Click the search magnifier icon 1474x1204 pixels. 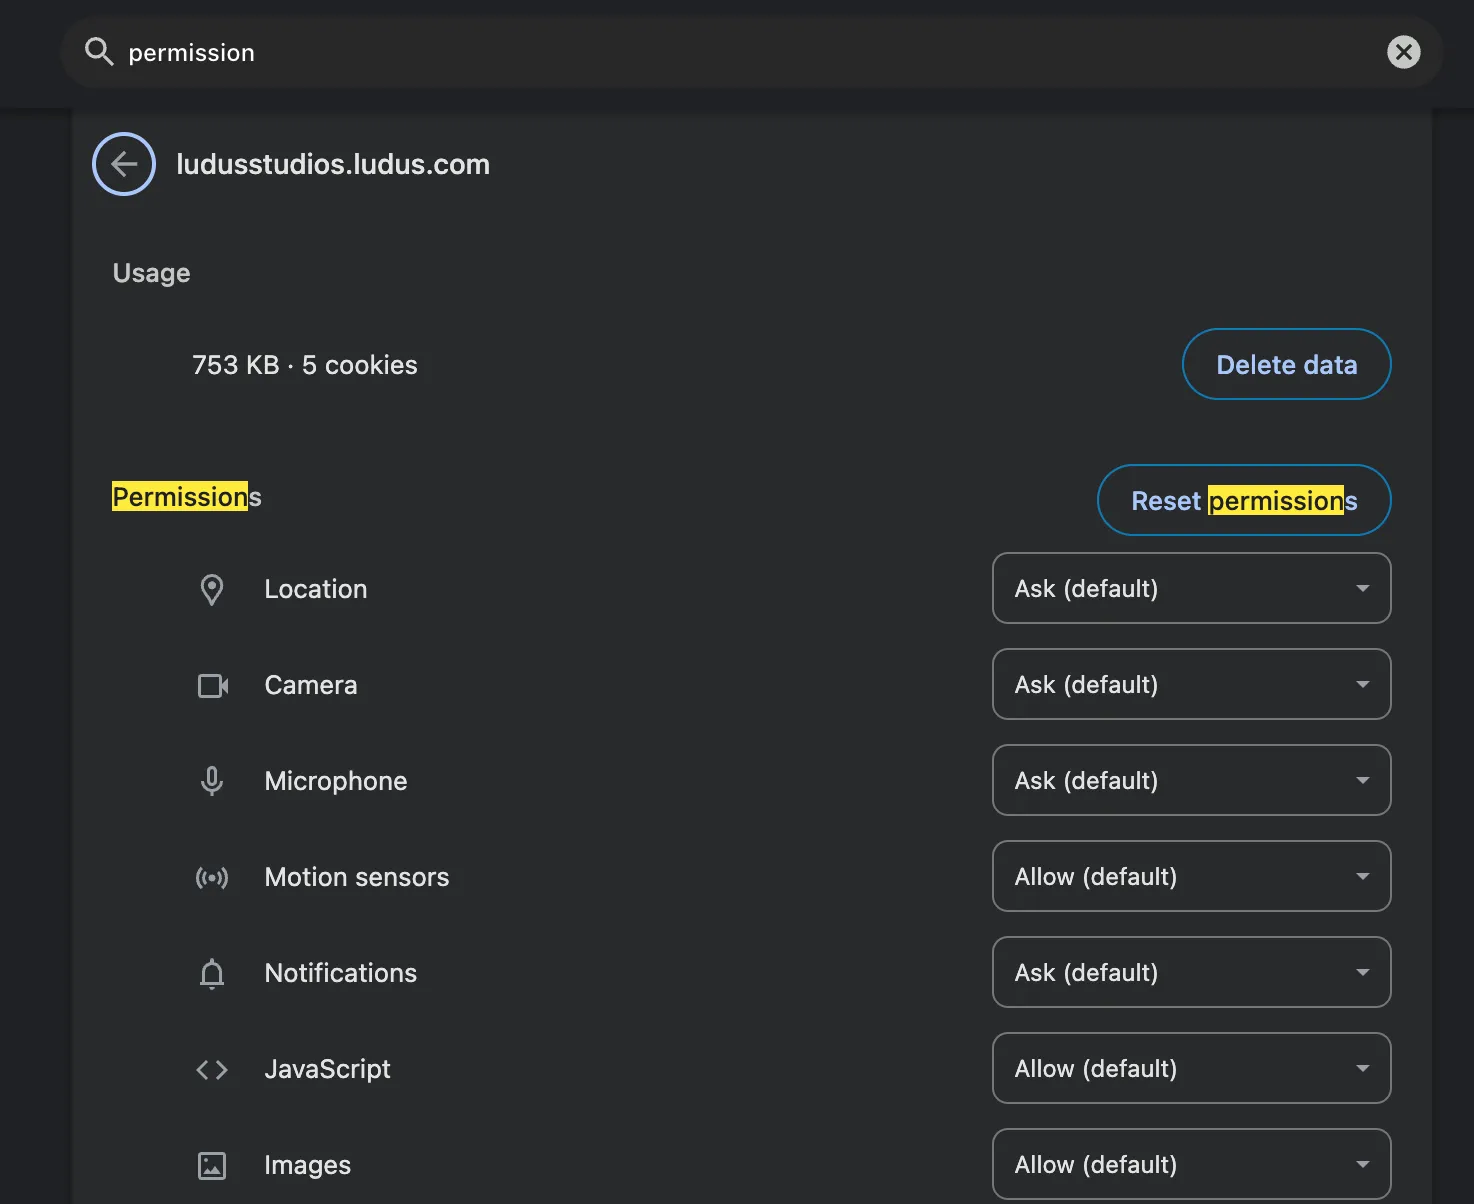[98, 51]
